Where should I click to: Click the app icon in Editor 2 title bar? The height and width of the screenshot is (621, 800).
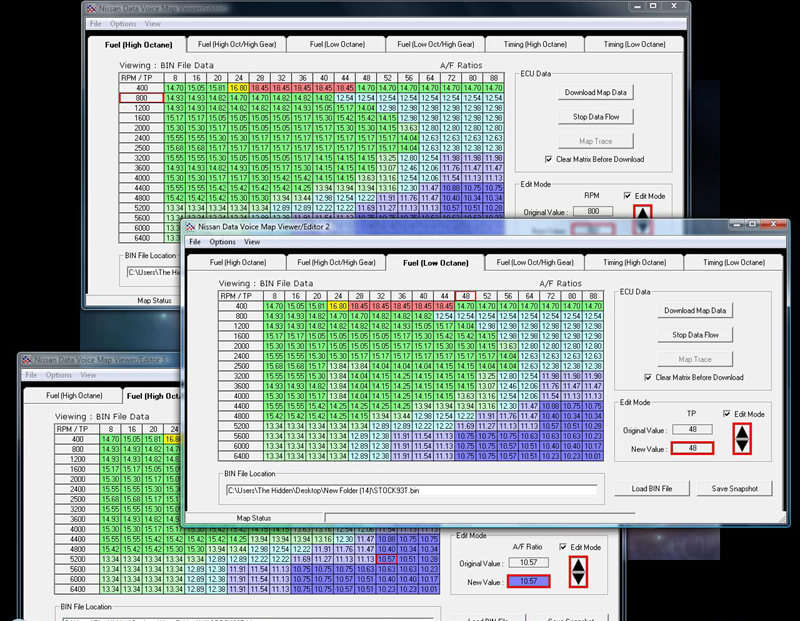[x=190, y=227]
